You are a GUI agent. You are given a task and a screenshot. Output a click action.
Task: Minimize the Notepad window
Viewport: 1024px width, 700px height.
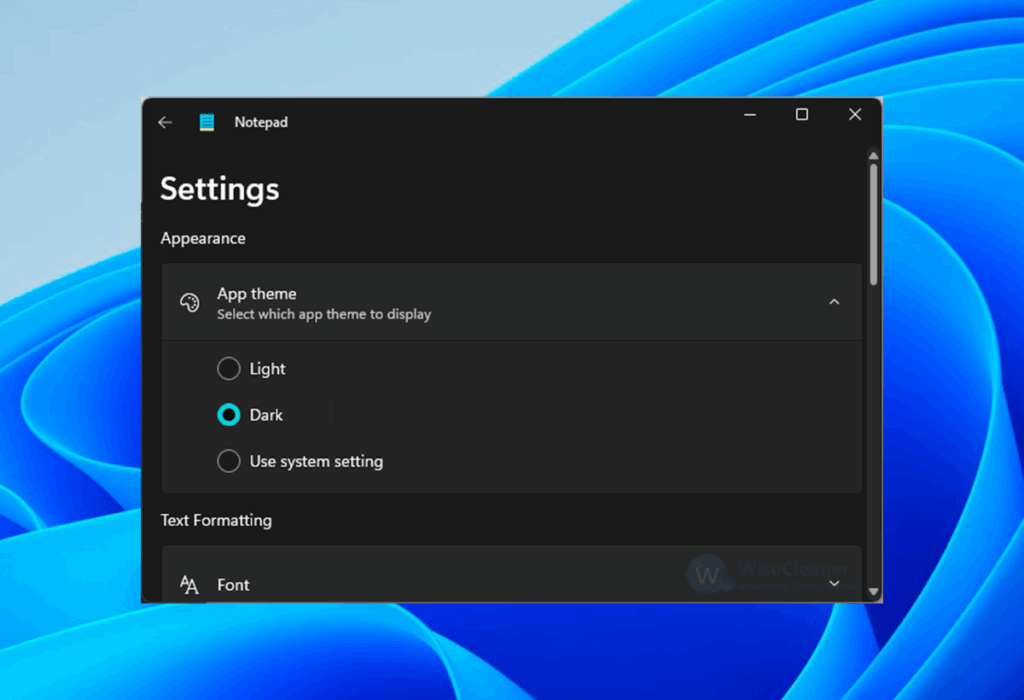[749, 114]
